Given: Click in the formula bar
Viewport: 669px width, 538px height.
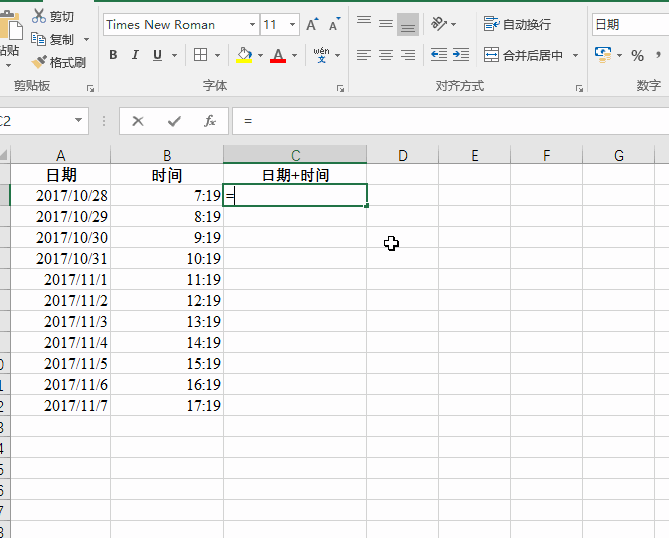Looking at the screenshot, I should [451, 121].
